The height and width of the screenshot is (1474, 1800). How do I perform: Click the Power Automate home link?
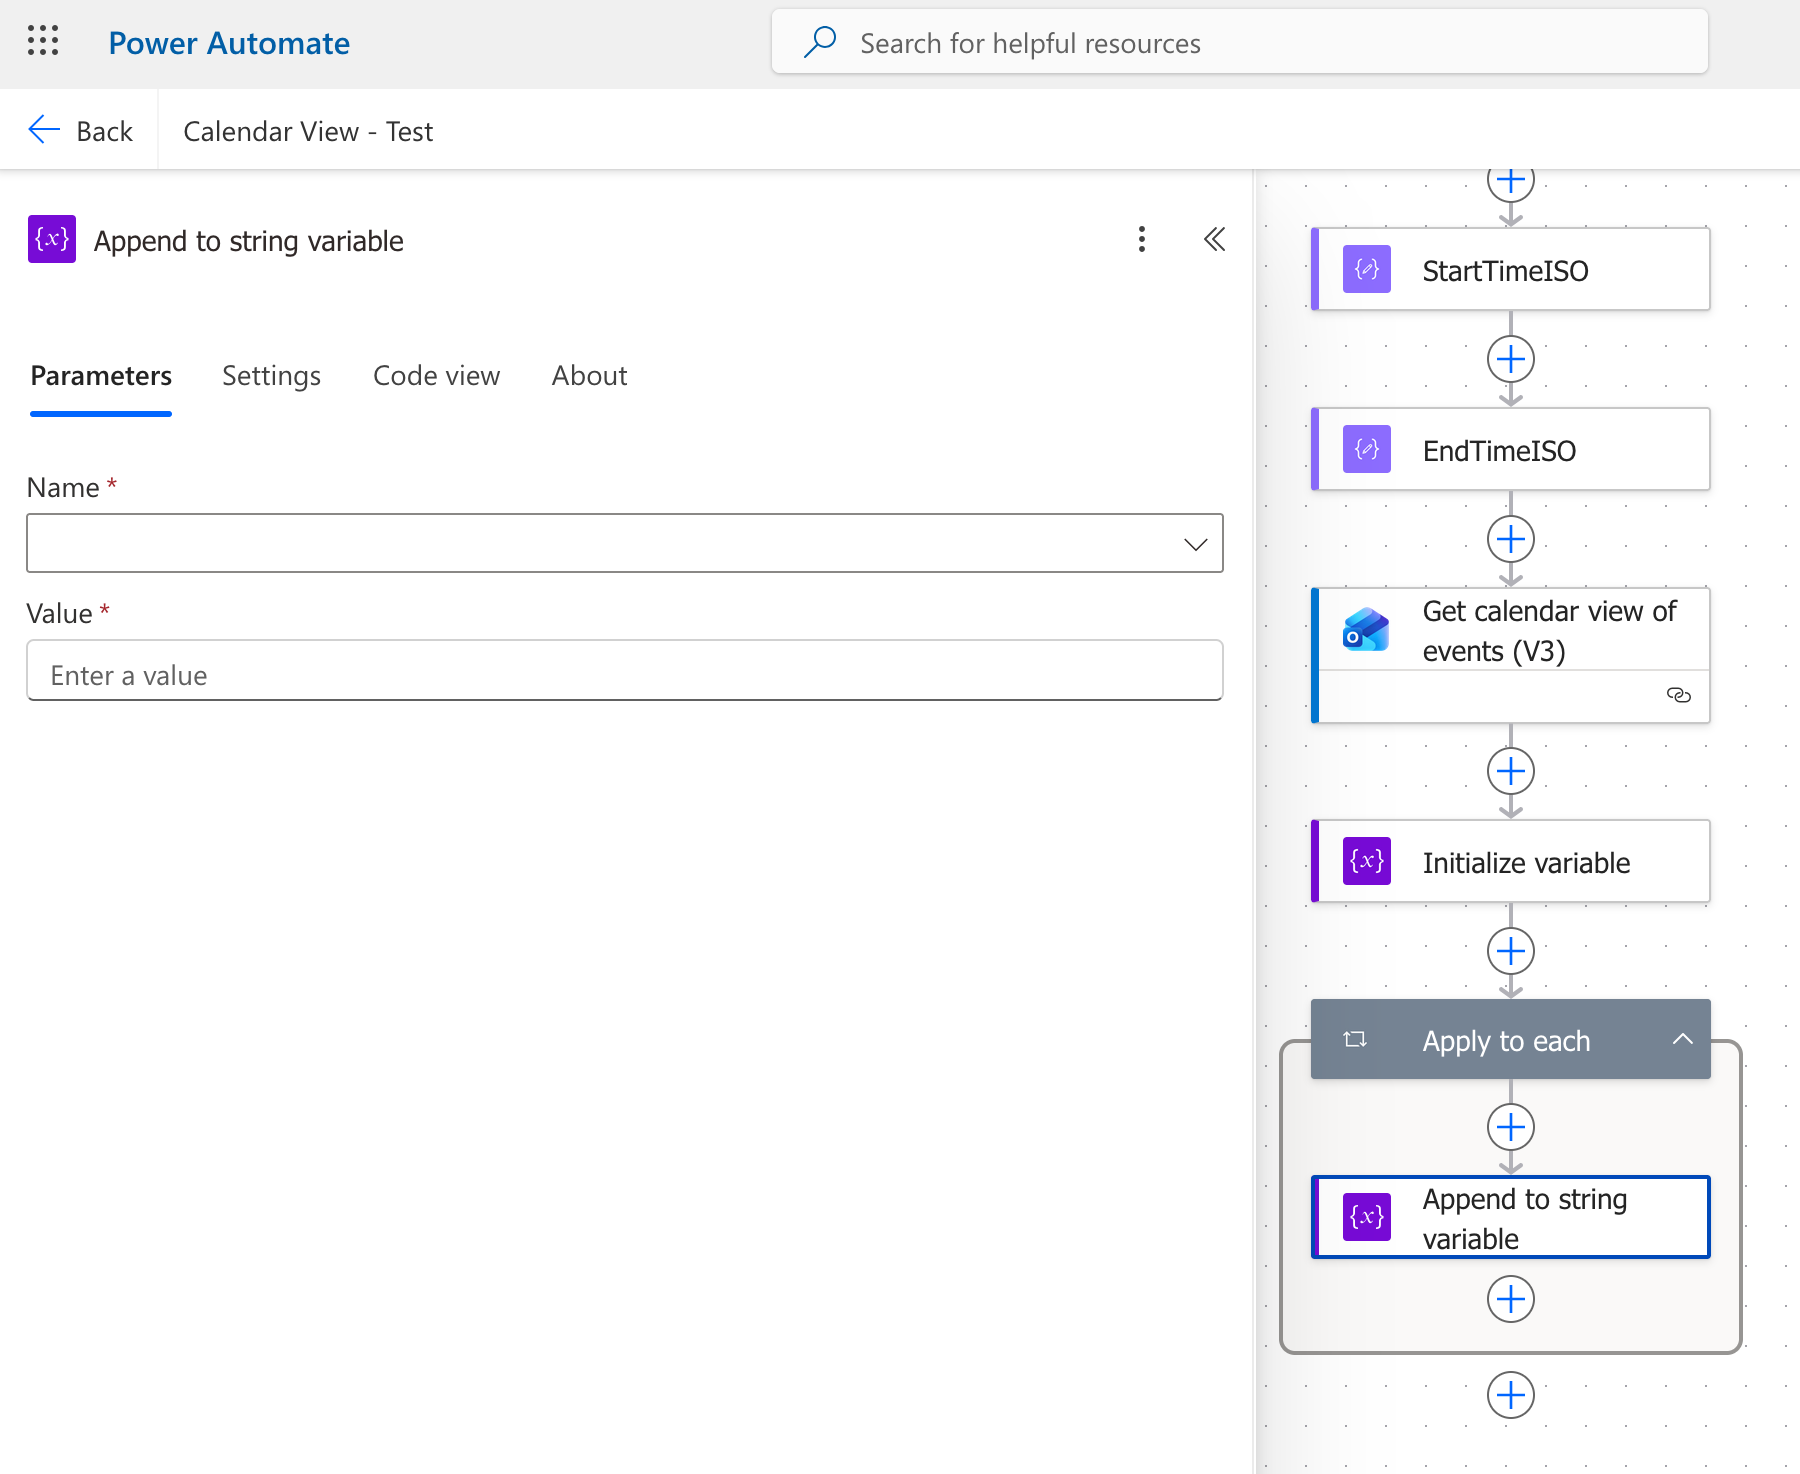pyautogui.click(x=229, y=43)
